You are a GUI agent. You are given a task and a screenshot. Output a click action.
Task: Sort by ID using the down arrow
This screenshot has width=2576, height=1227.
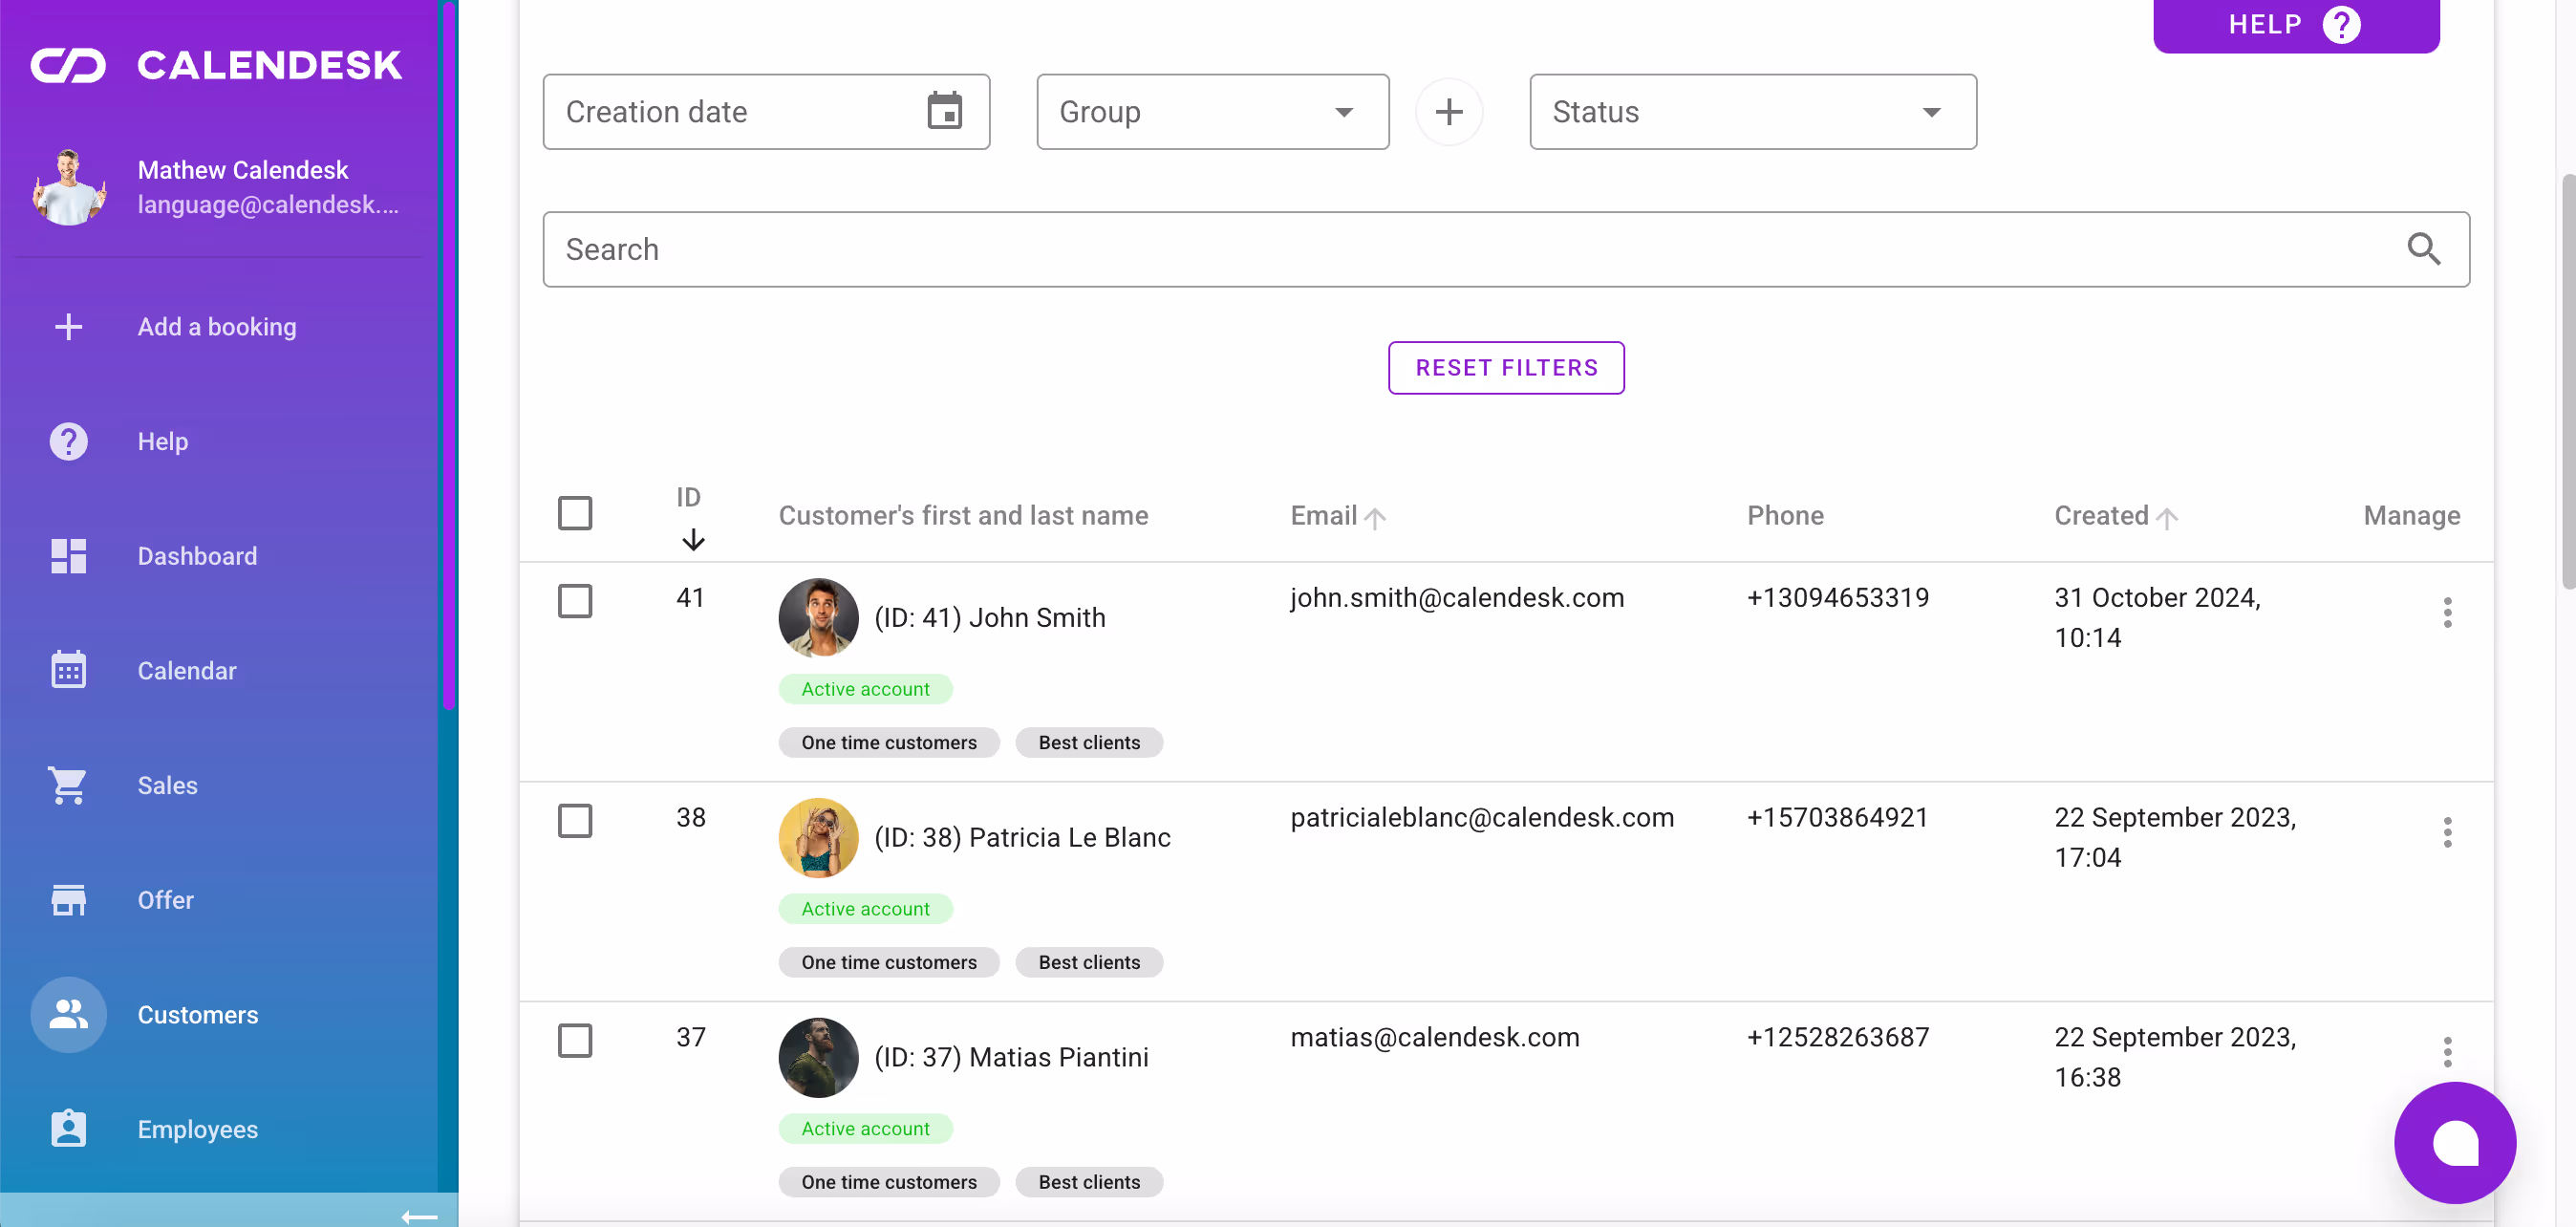pyautogui.click(x=692, y=540)
